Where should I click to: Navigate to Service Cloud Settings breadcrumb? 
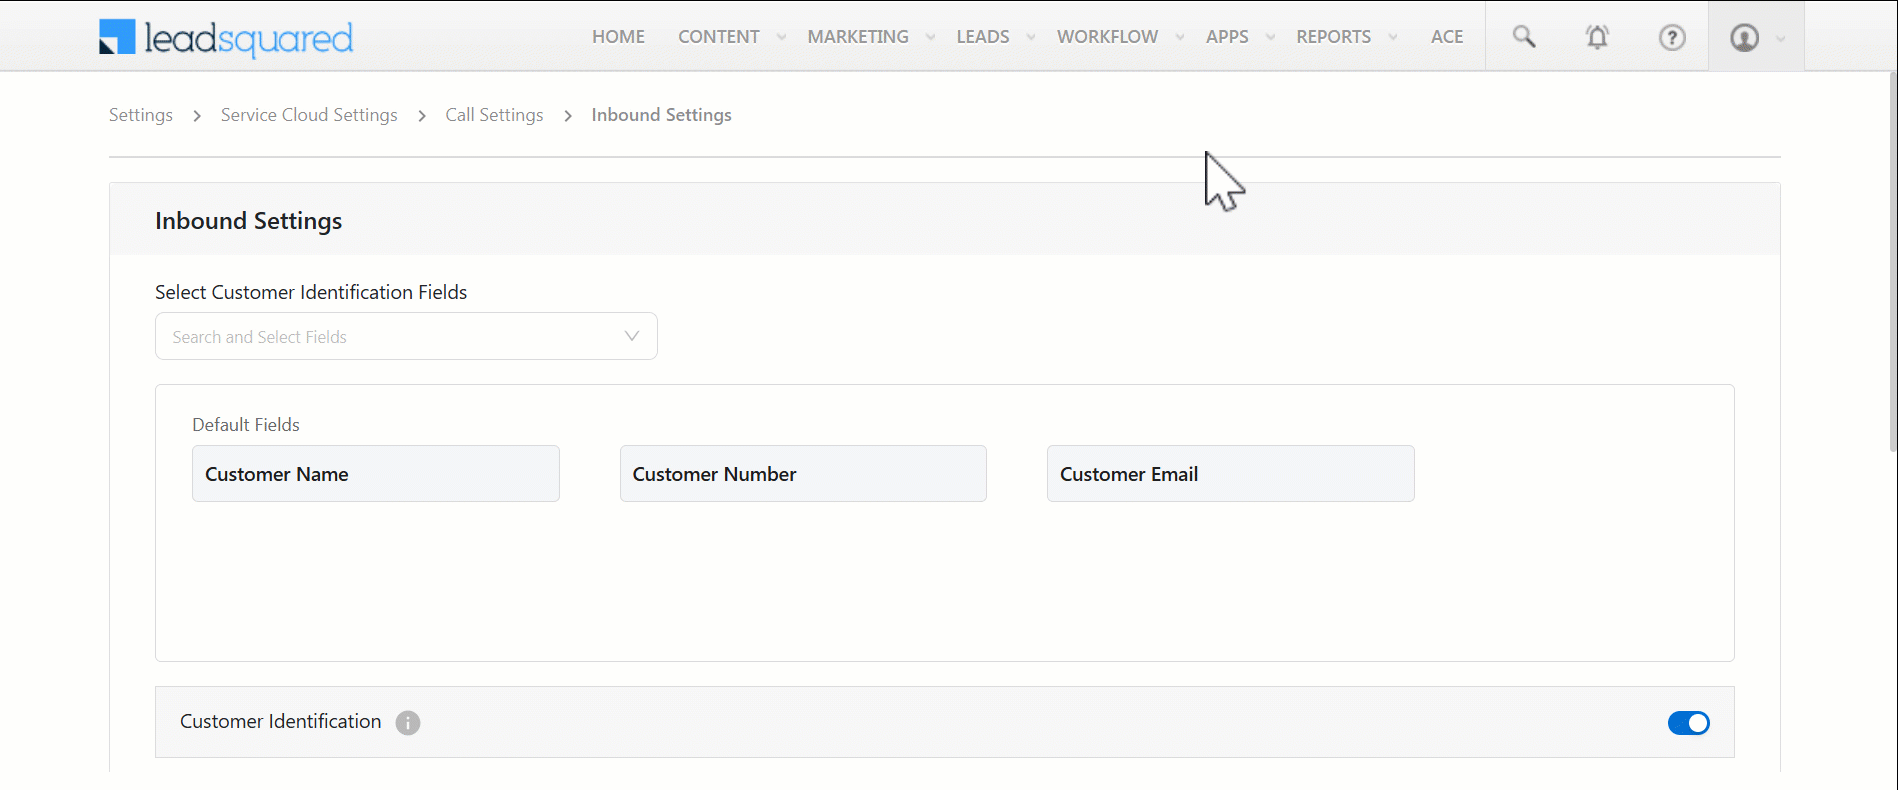pos(309,115)
